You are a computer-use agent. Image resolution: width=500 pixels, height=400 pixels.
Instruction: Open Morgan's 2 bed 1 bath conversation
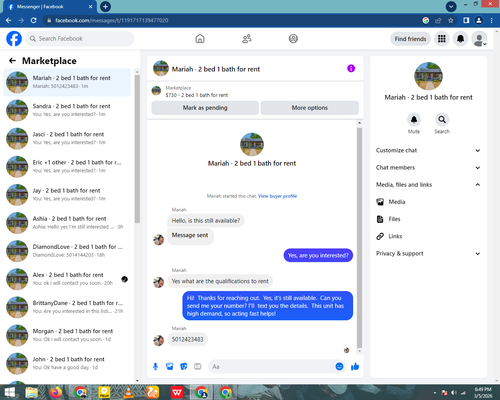point(67,335)
